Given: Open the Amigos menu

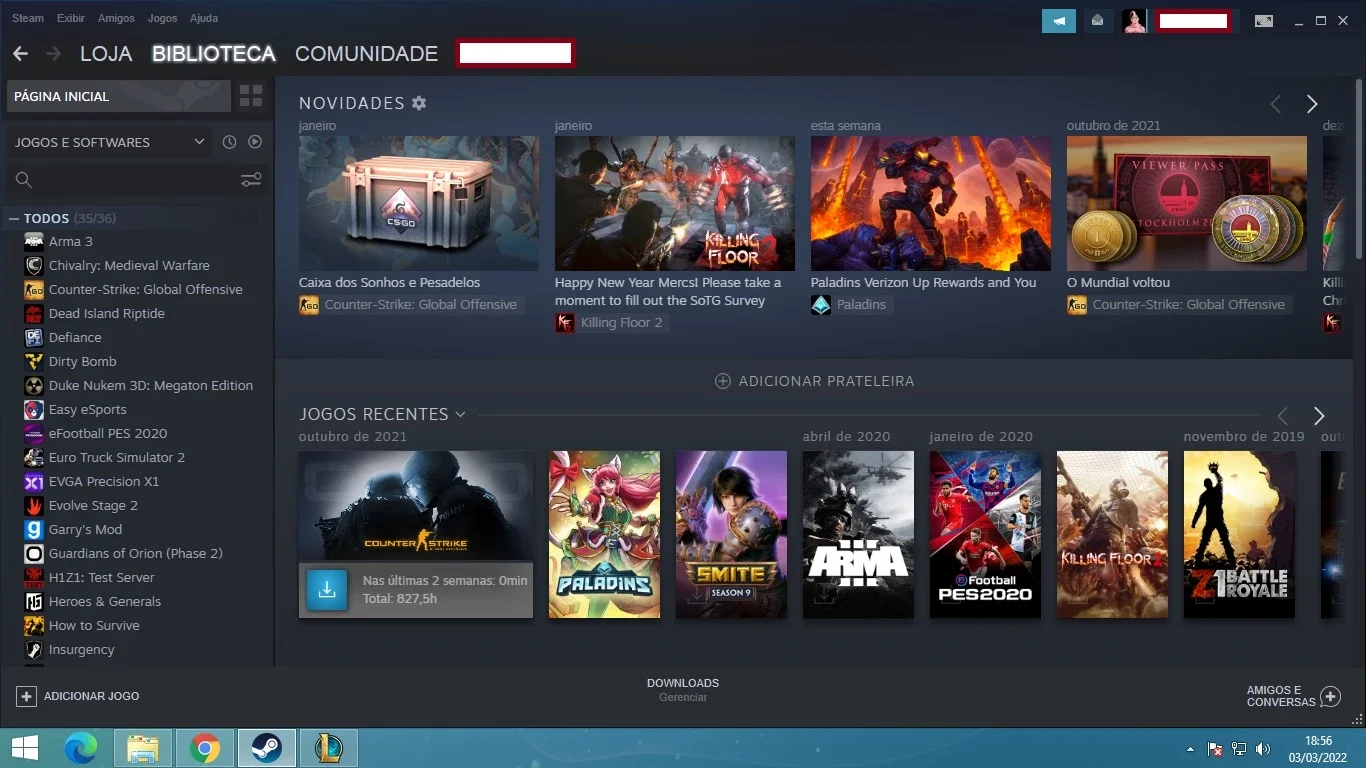Looking at the screenshot, I should coord(116,18).
